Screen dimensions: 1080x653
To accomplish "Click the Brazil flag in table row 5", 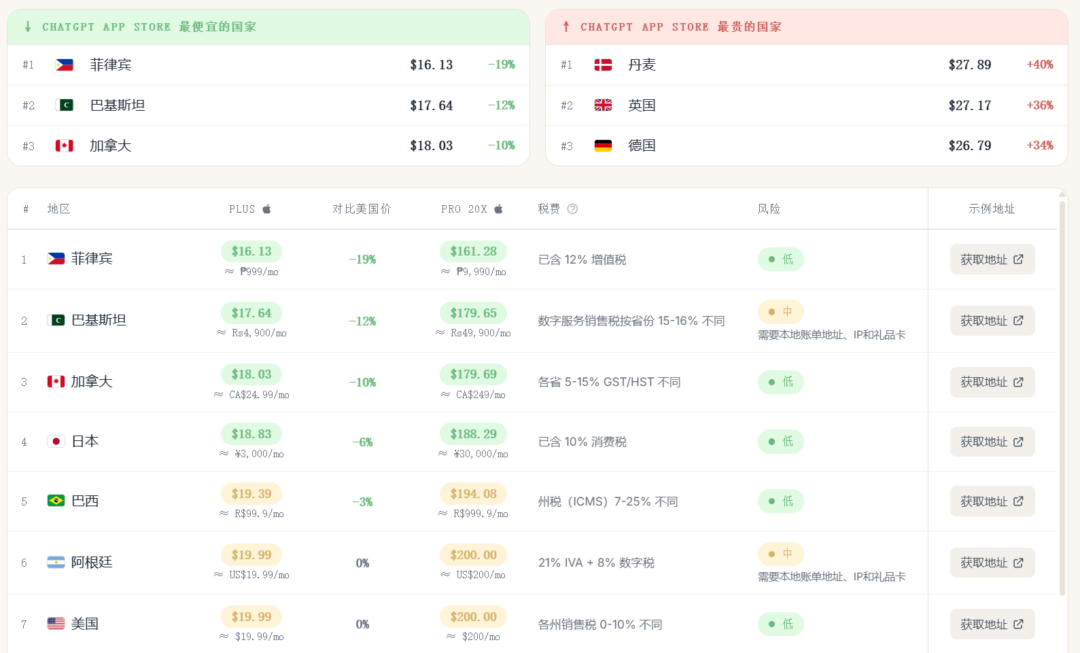I will [56, 501].
